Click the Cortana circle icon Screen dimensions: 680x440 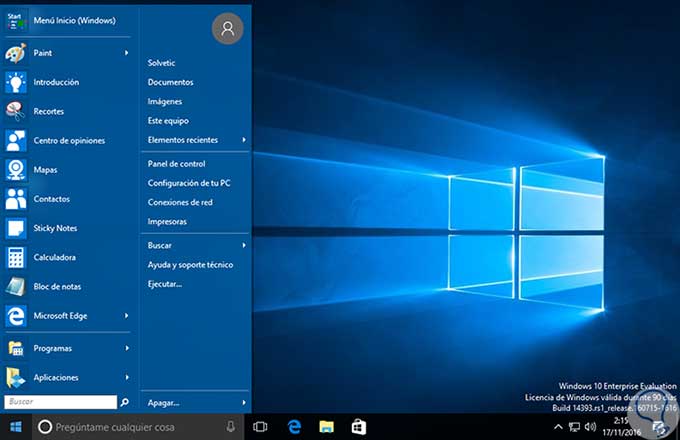tap(45, 427)
